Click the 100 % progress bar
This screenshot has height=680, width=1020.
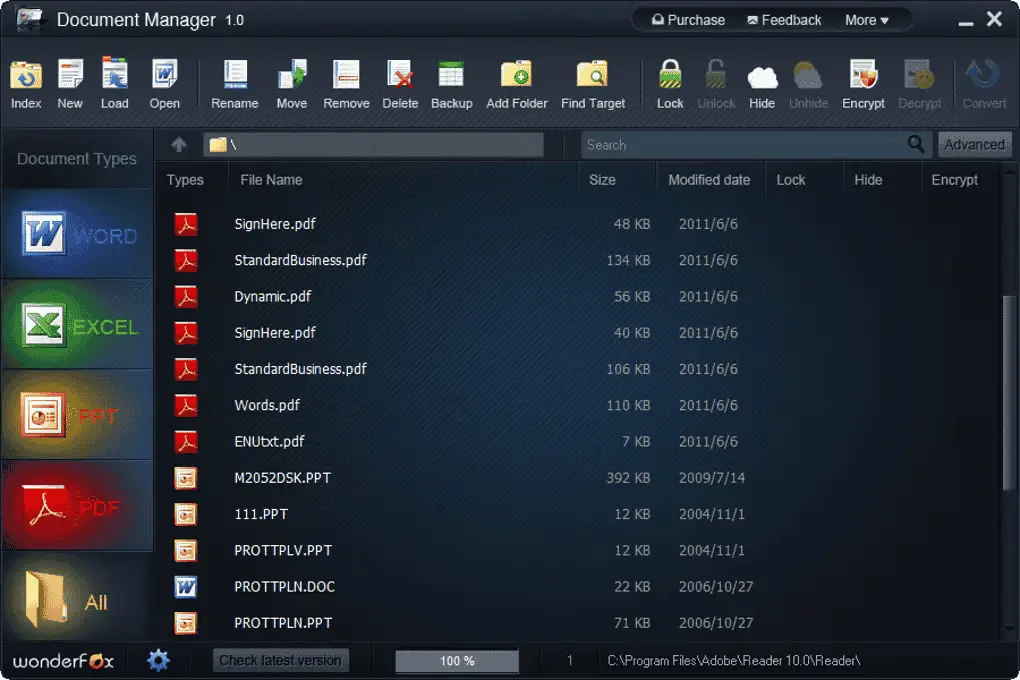[x=457, y=661]
